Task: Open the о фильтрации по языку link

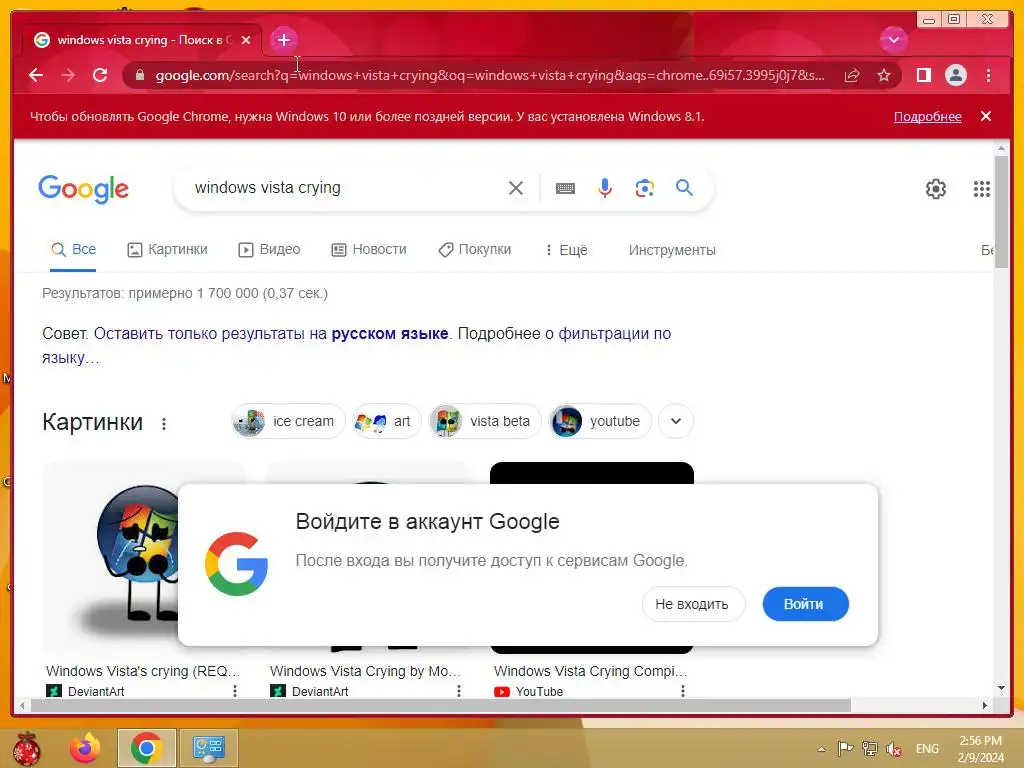Action: [607, 334]
